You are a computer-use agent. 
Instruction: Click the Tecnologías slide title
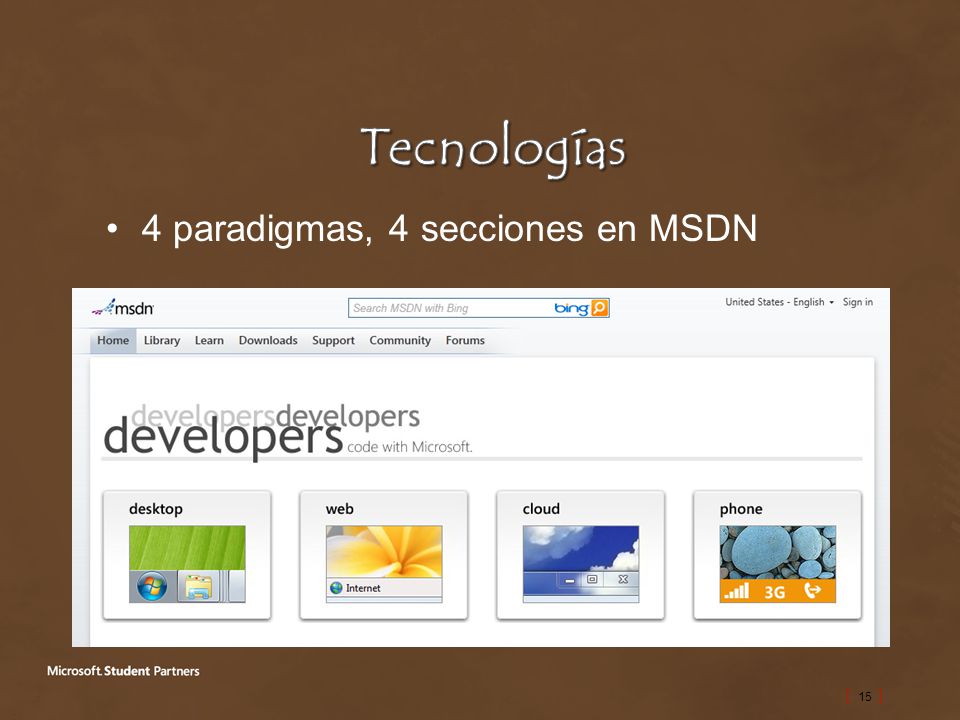pyautogui.click(x=493, y=148)
